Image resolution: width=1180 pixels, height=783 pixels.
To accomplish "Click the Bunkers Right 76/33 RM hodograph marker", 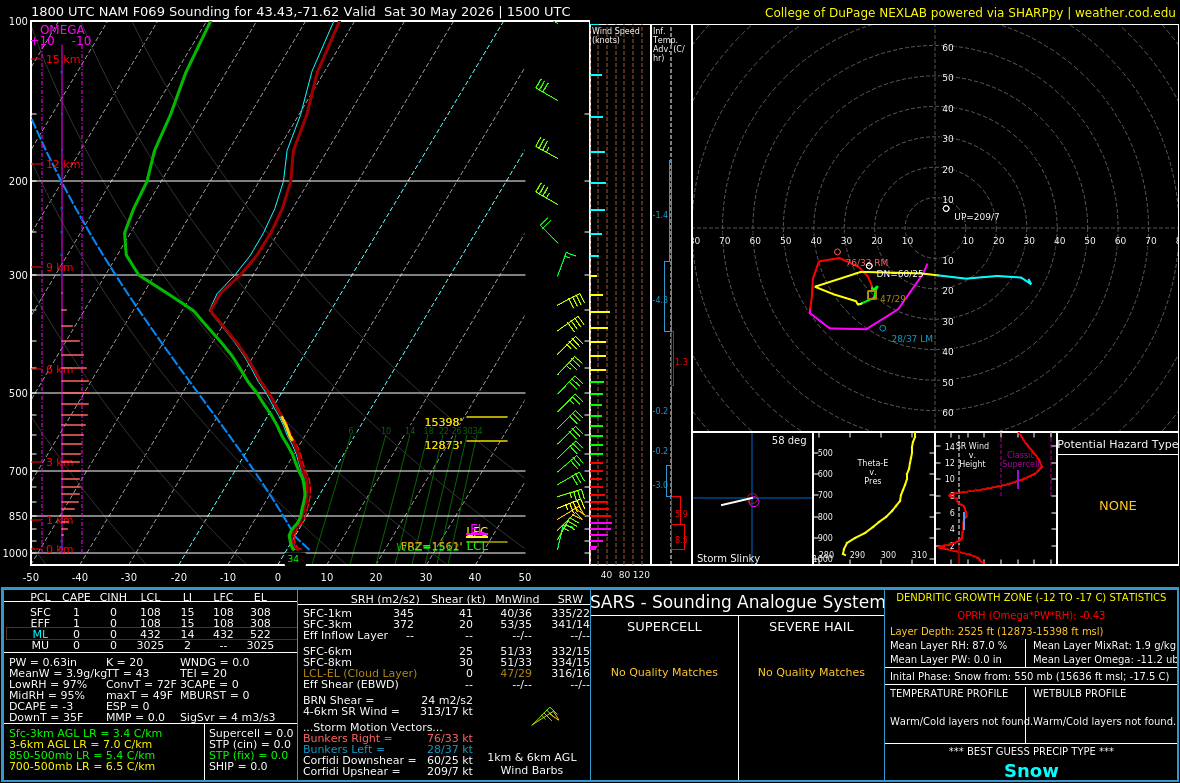I will click(838, 252).
